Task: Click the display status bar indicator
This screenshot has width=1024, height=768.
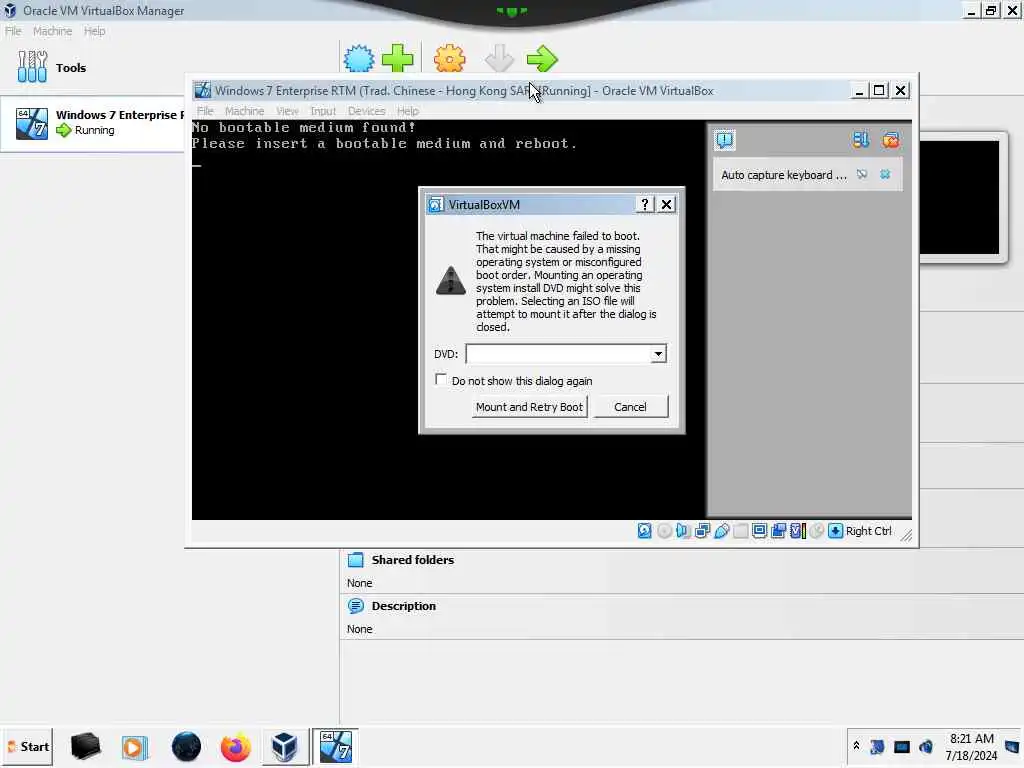Action: tap(760, 531)
